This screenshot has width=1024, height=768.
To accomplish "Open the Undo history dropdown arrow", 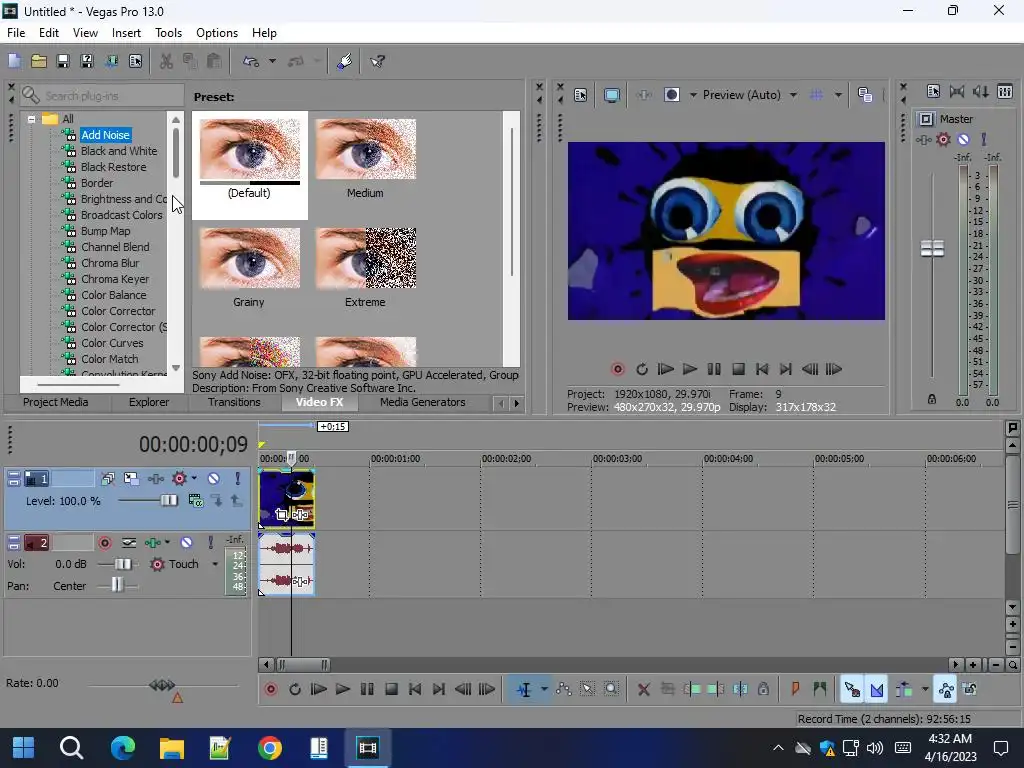I will (272, 61).
